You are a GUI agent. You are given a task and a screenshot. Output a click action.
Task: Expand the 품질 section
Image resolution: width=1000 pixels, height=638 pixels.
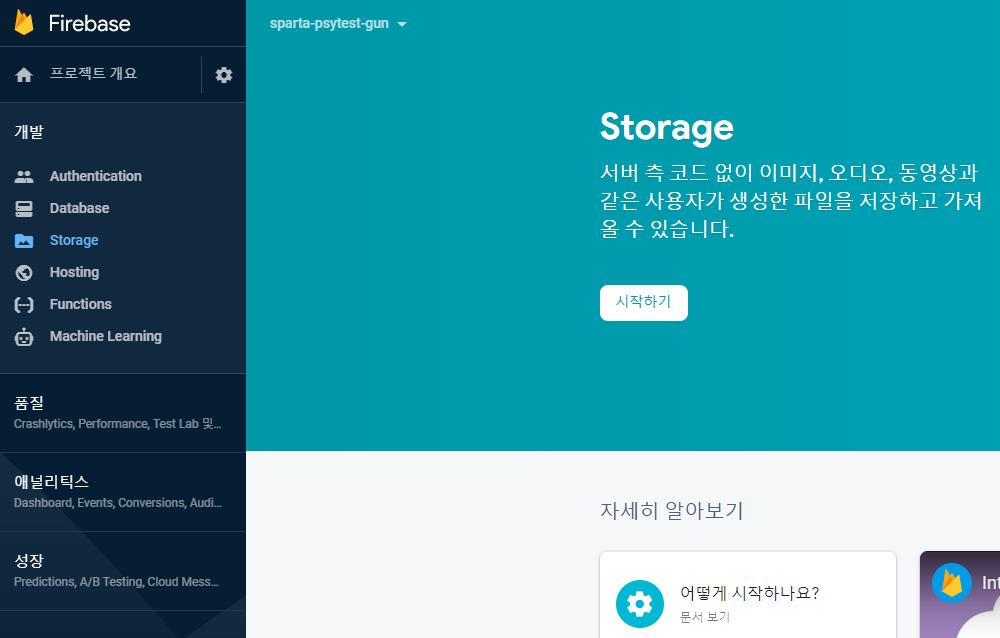point(122,413)
